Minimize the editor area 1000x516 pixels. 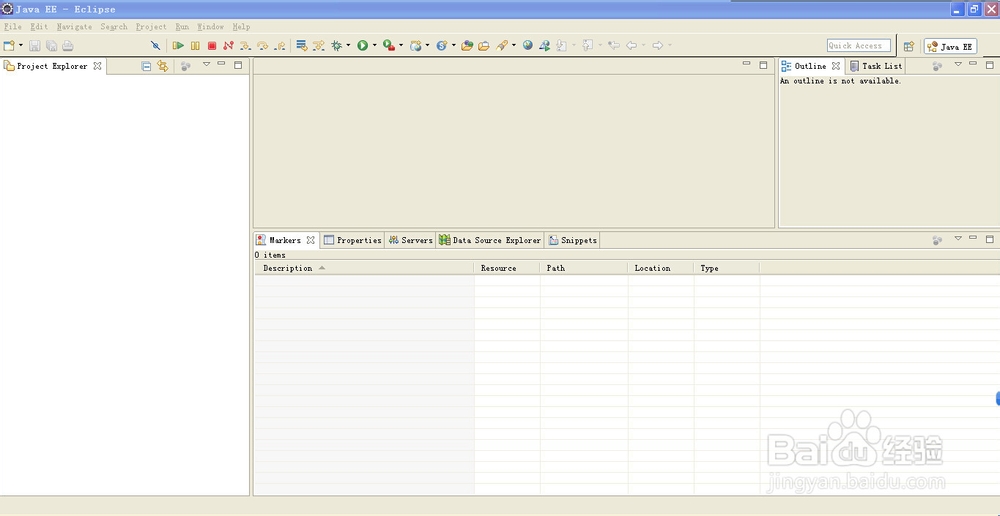click(x=747, y=63)
